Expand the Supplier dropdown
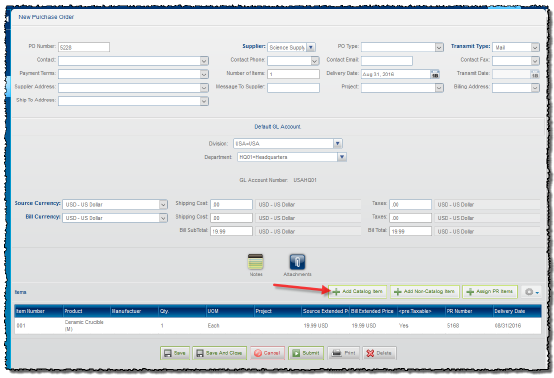The height and width of the screenshot is (378, 554). 311,47
